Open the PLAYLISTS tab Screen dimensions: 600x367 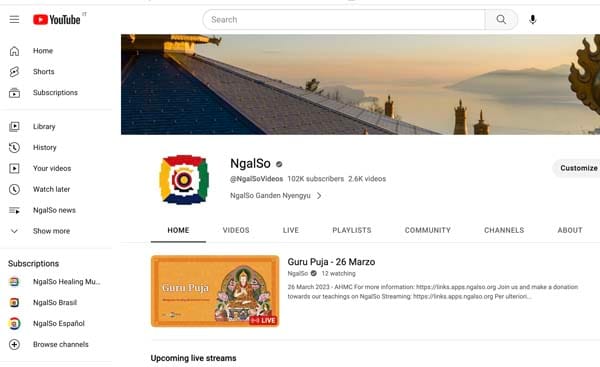(352, 230)
